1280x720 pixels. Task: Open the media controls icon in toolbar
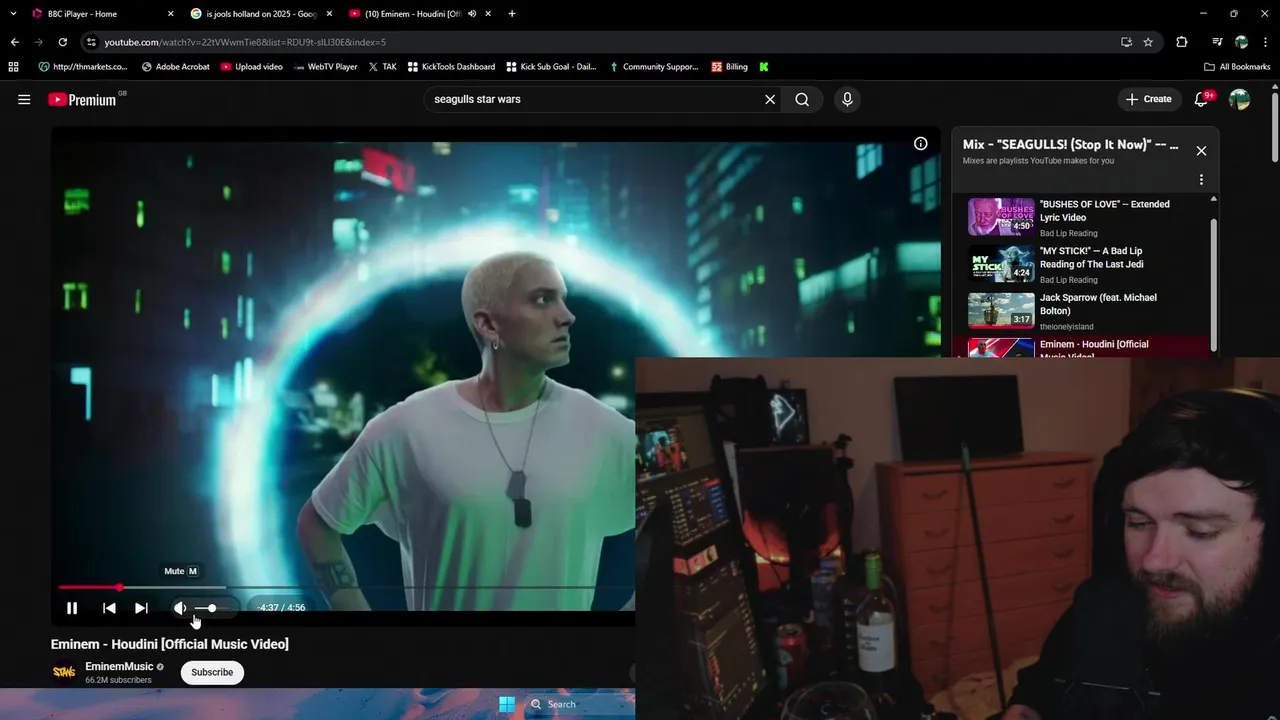[x=1217, y=42]
